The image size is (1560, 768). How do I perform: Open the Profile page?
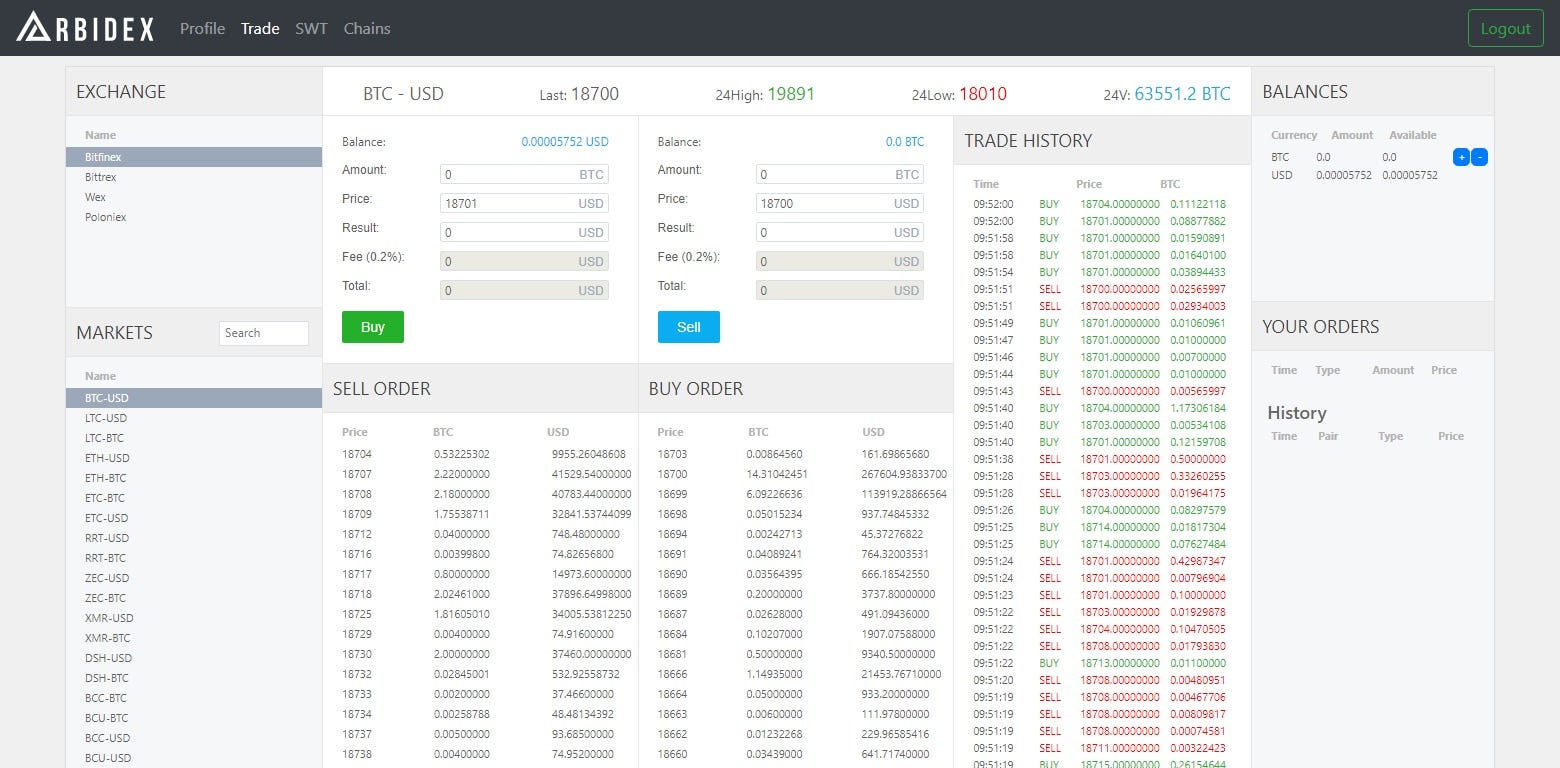pos(202,28)
